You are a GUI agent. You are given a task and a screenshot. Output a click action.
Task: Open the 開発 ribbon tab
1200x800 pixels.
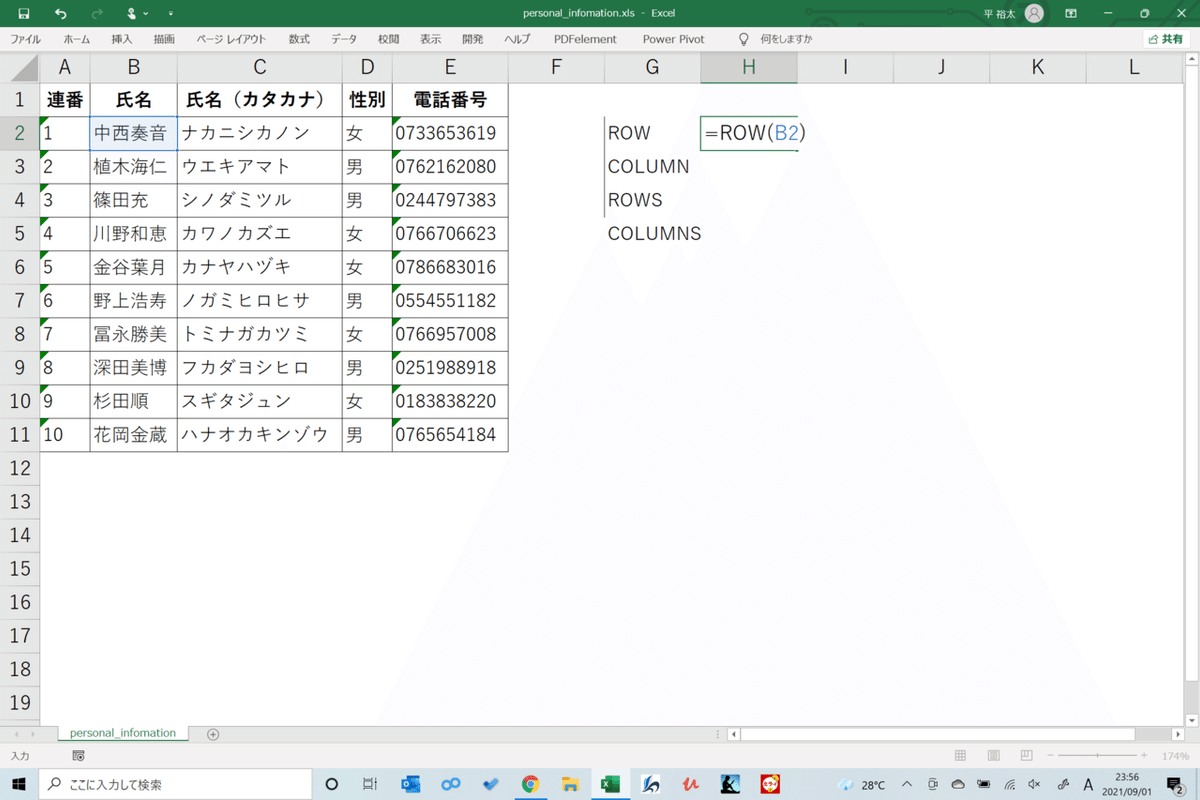point(473,39)
